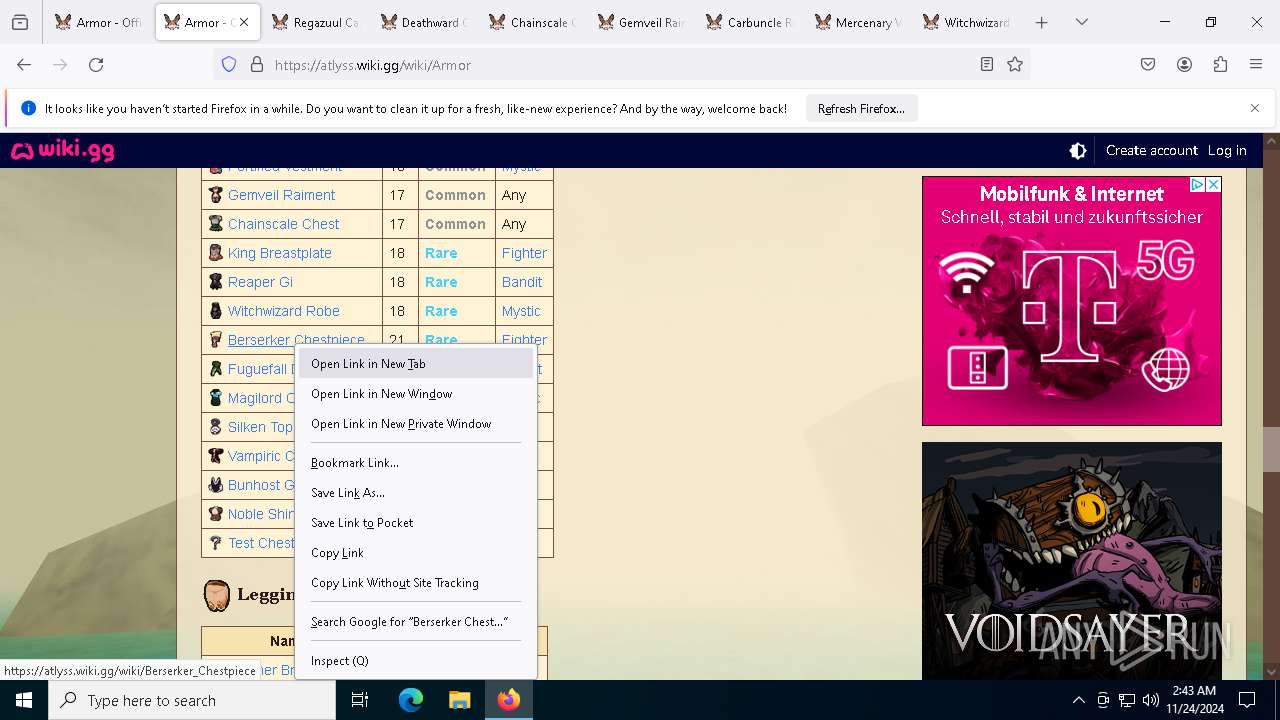Switch to Chainscale tab
1280x720 pixels.
pyautogui.click(x=534, y=22)
